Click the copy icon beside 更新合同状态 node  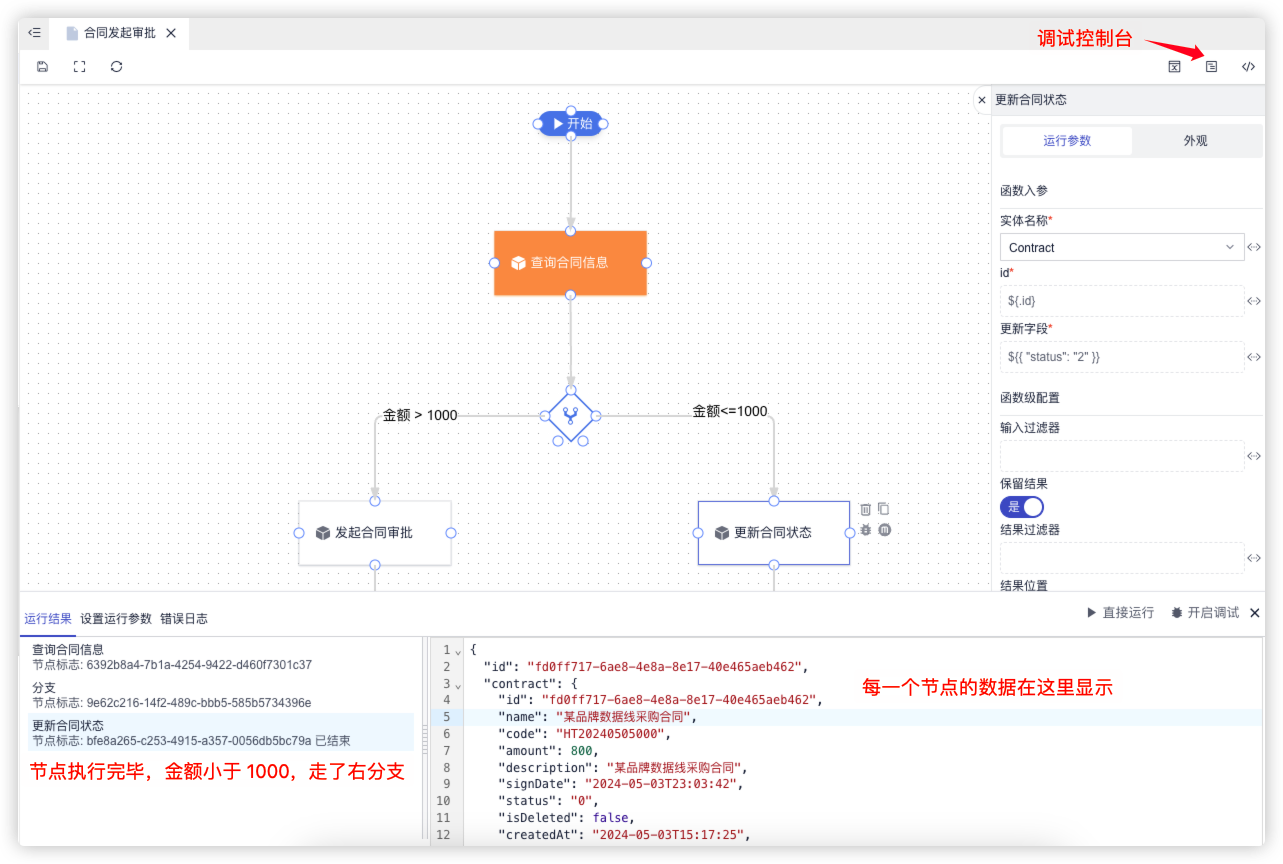click(x=884, y=509)
